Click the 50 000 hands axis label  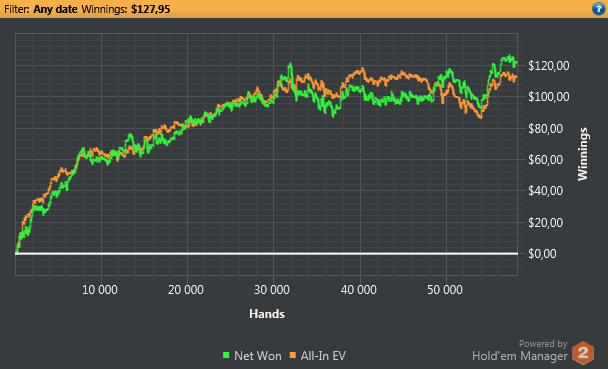[x=445, y=290]
